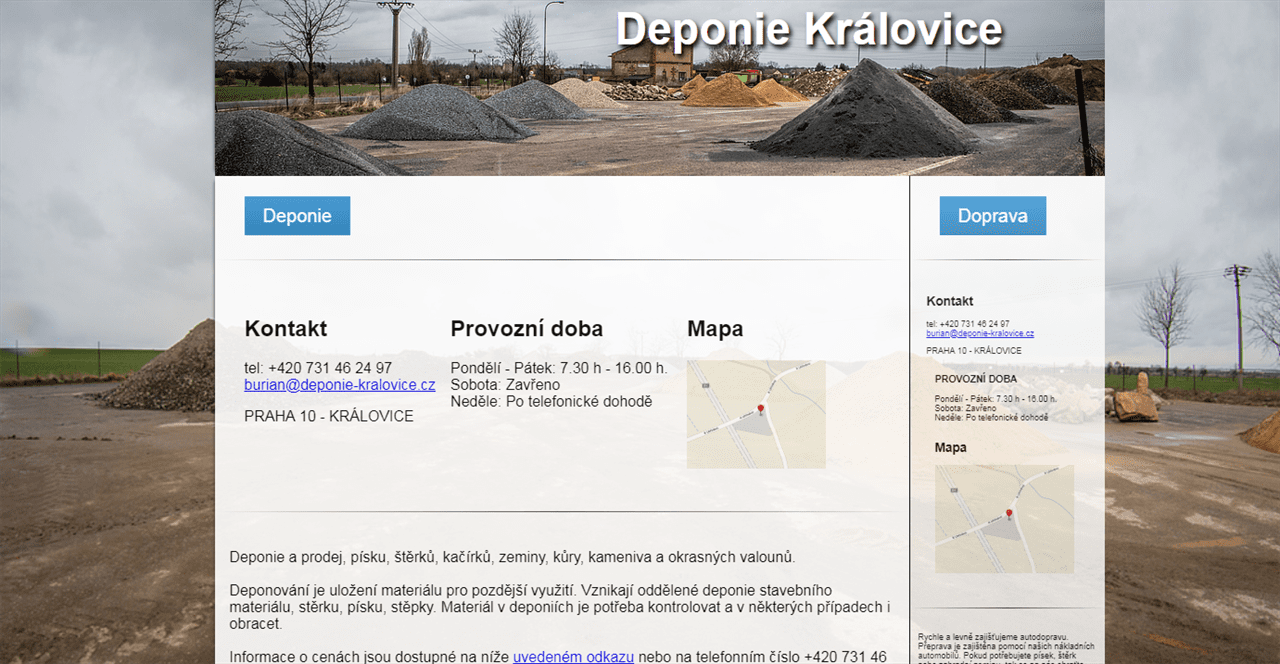Image resolution: width=1280 pixels, height=664 pixels.
Task: Click sidebar text 'Rychle a levně zajišťujeme autodopravu'
Action: pos(993,637)
